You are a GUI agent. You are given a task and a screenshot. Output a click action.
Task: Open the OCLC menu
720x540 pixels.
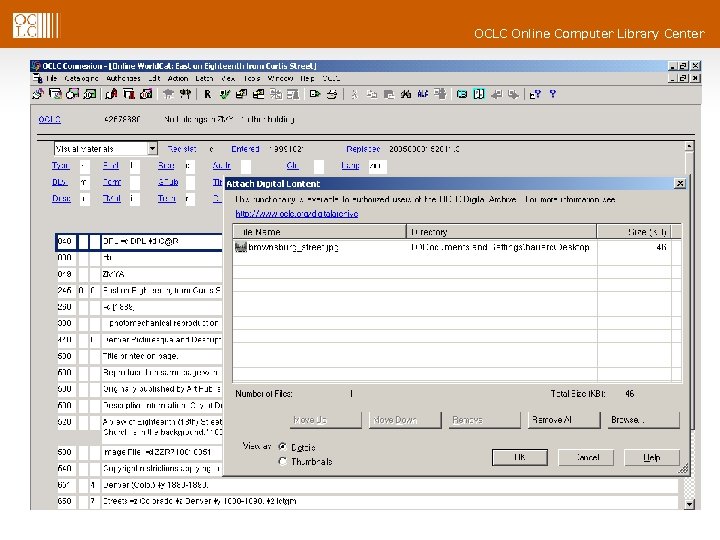click(x=331, y=79)
